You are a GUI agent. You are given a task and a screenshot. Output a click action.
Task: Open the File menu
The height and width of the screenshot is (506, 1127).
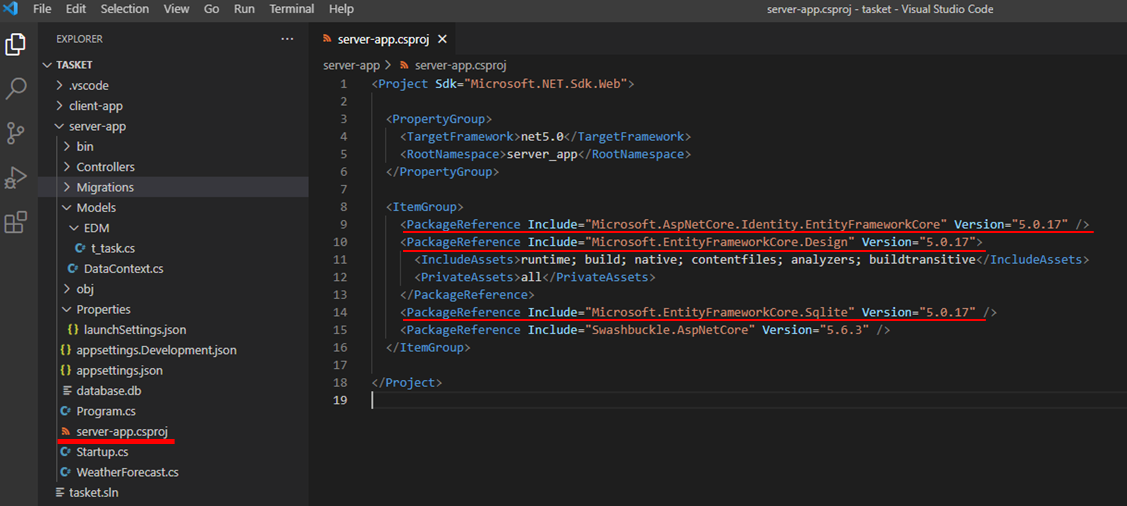[42, 9]
